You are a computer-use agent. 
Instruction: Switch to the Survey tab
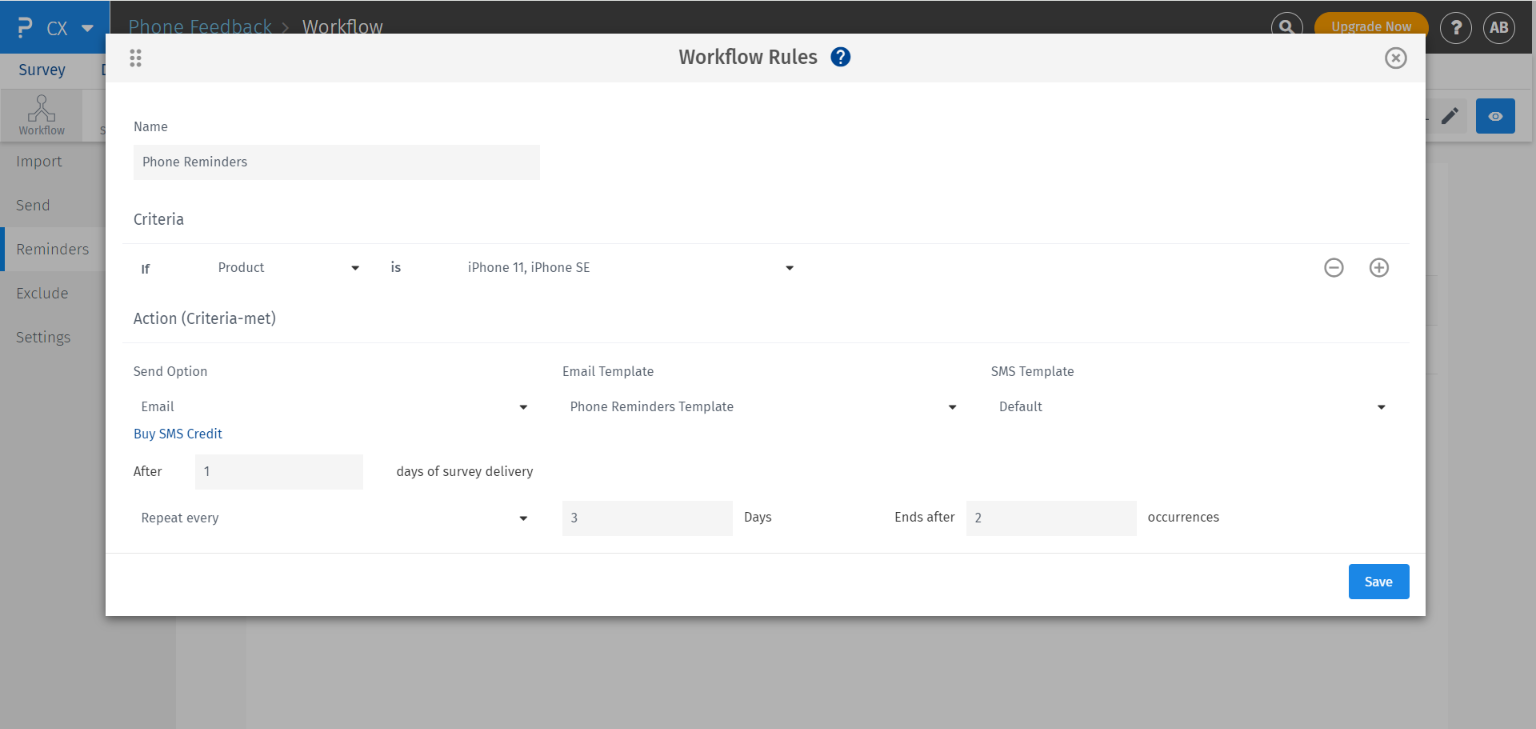coord(41,69)
